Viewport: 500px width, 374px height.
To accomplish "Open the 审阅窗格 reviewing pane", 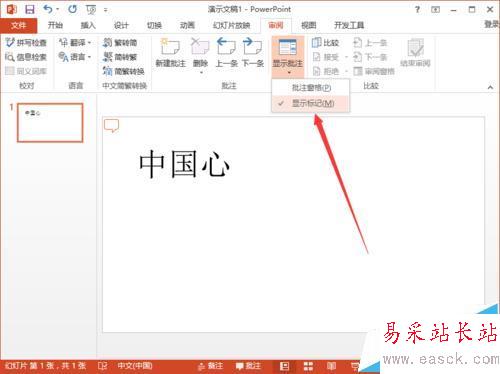I will coord(374,71).
